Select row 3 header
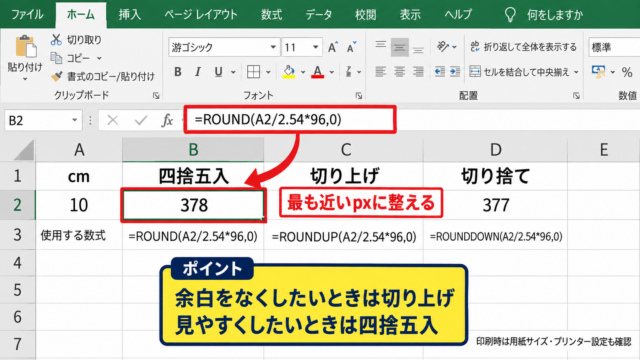Screen dimensions: 640x360 click(18, 235)
